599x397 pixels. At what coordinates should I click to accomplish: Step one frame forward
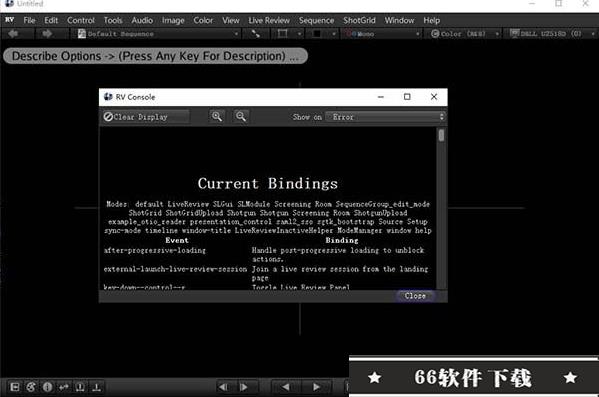(x=244, y=387)
